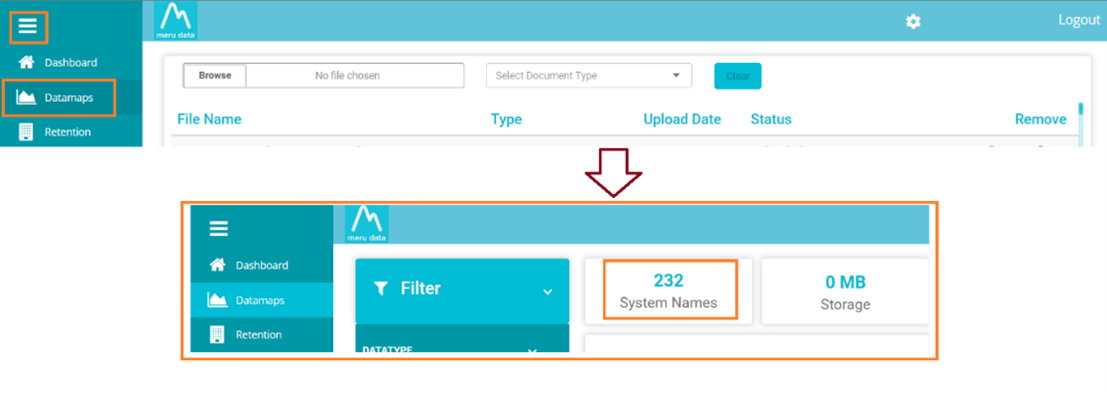Screen dimensions: 1107x399
Task: Click the Meru Data logo in lower screenshot
Action: point(366,225)
